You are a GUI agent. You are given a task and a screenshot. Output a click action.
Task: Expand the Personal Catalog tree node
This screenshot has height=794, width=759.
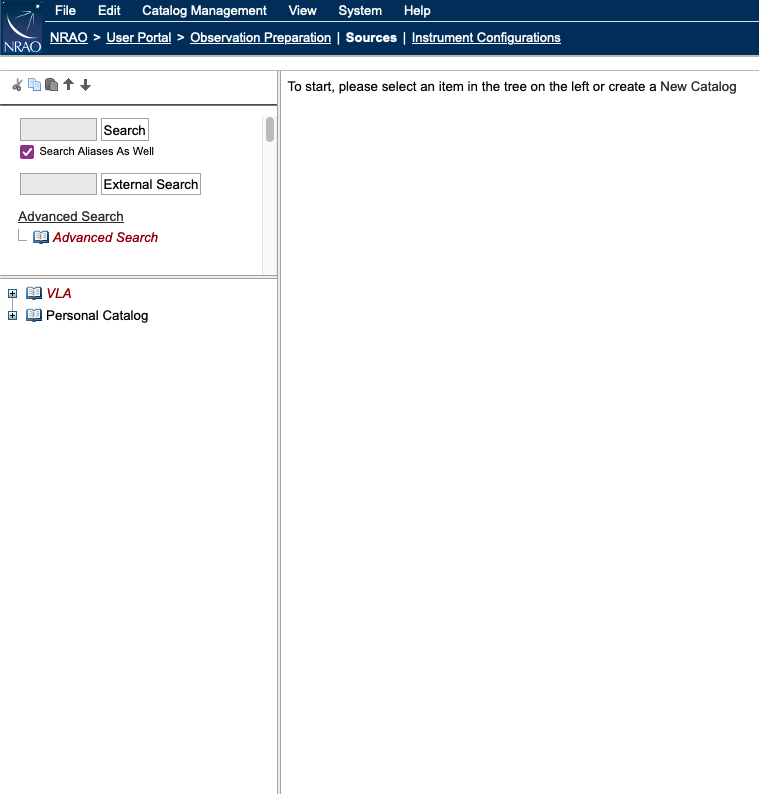(12, 316)
